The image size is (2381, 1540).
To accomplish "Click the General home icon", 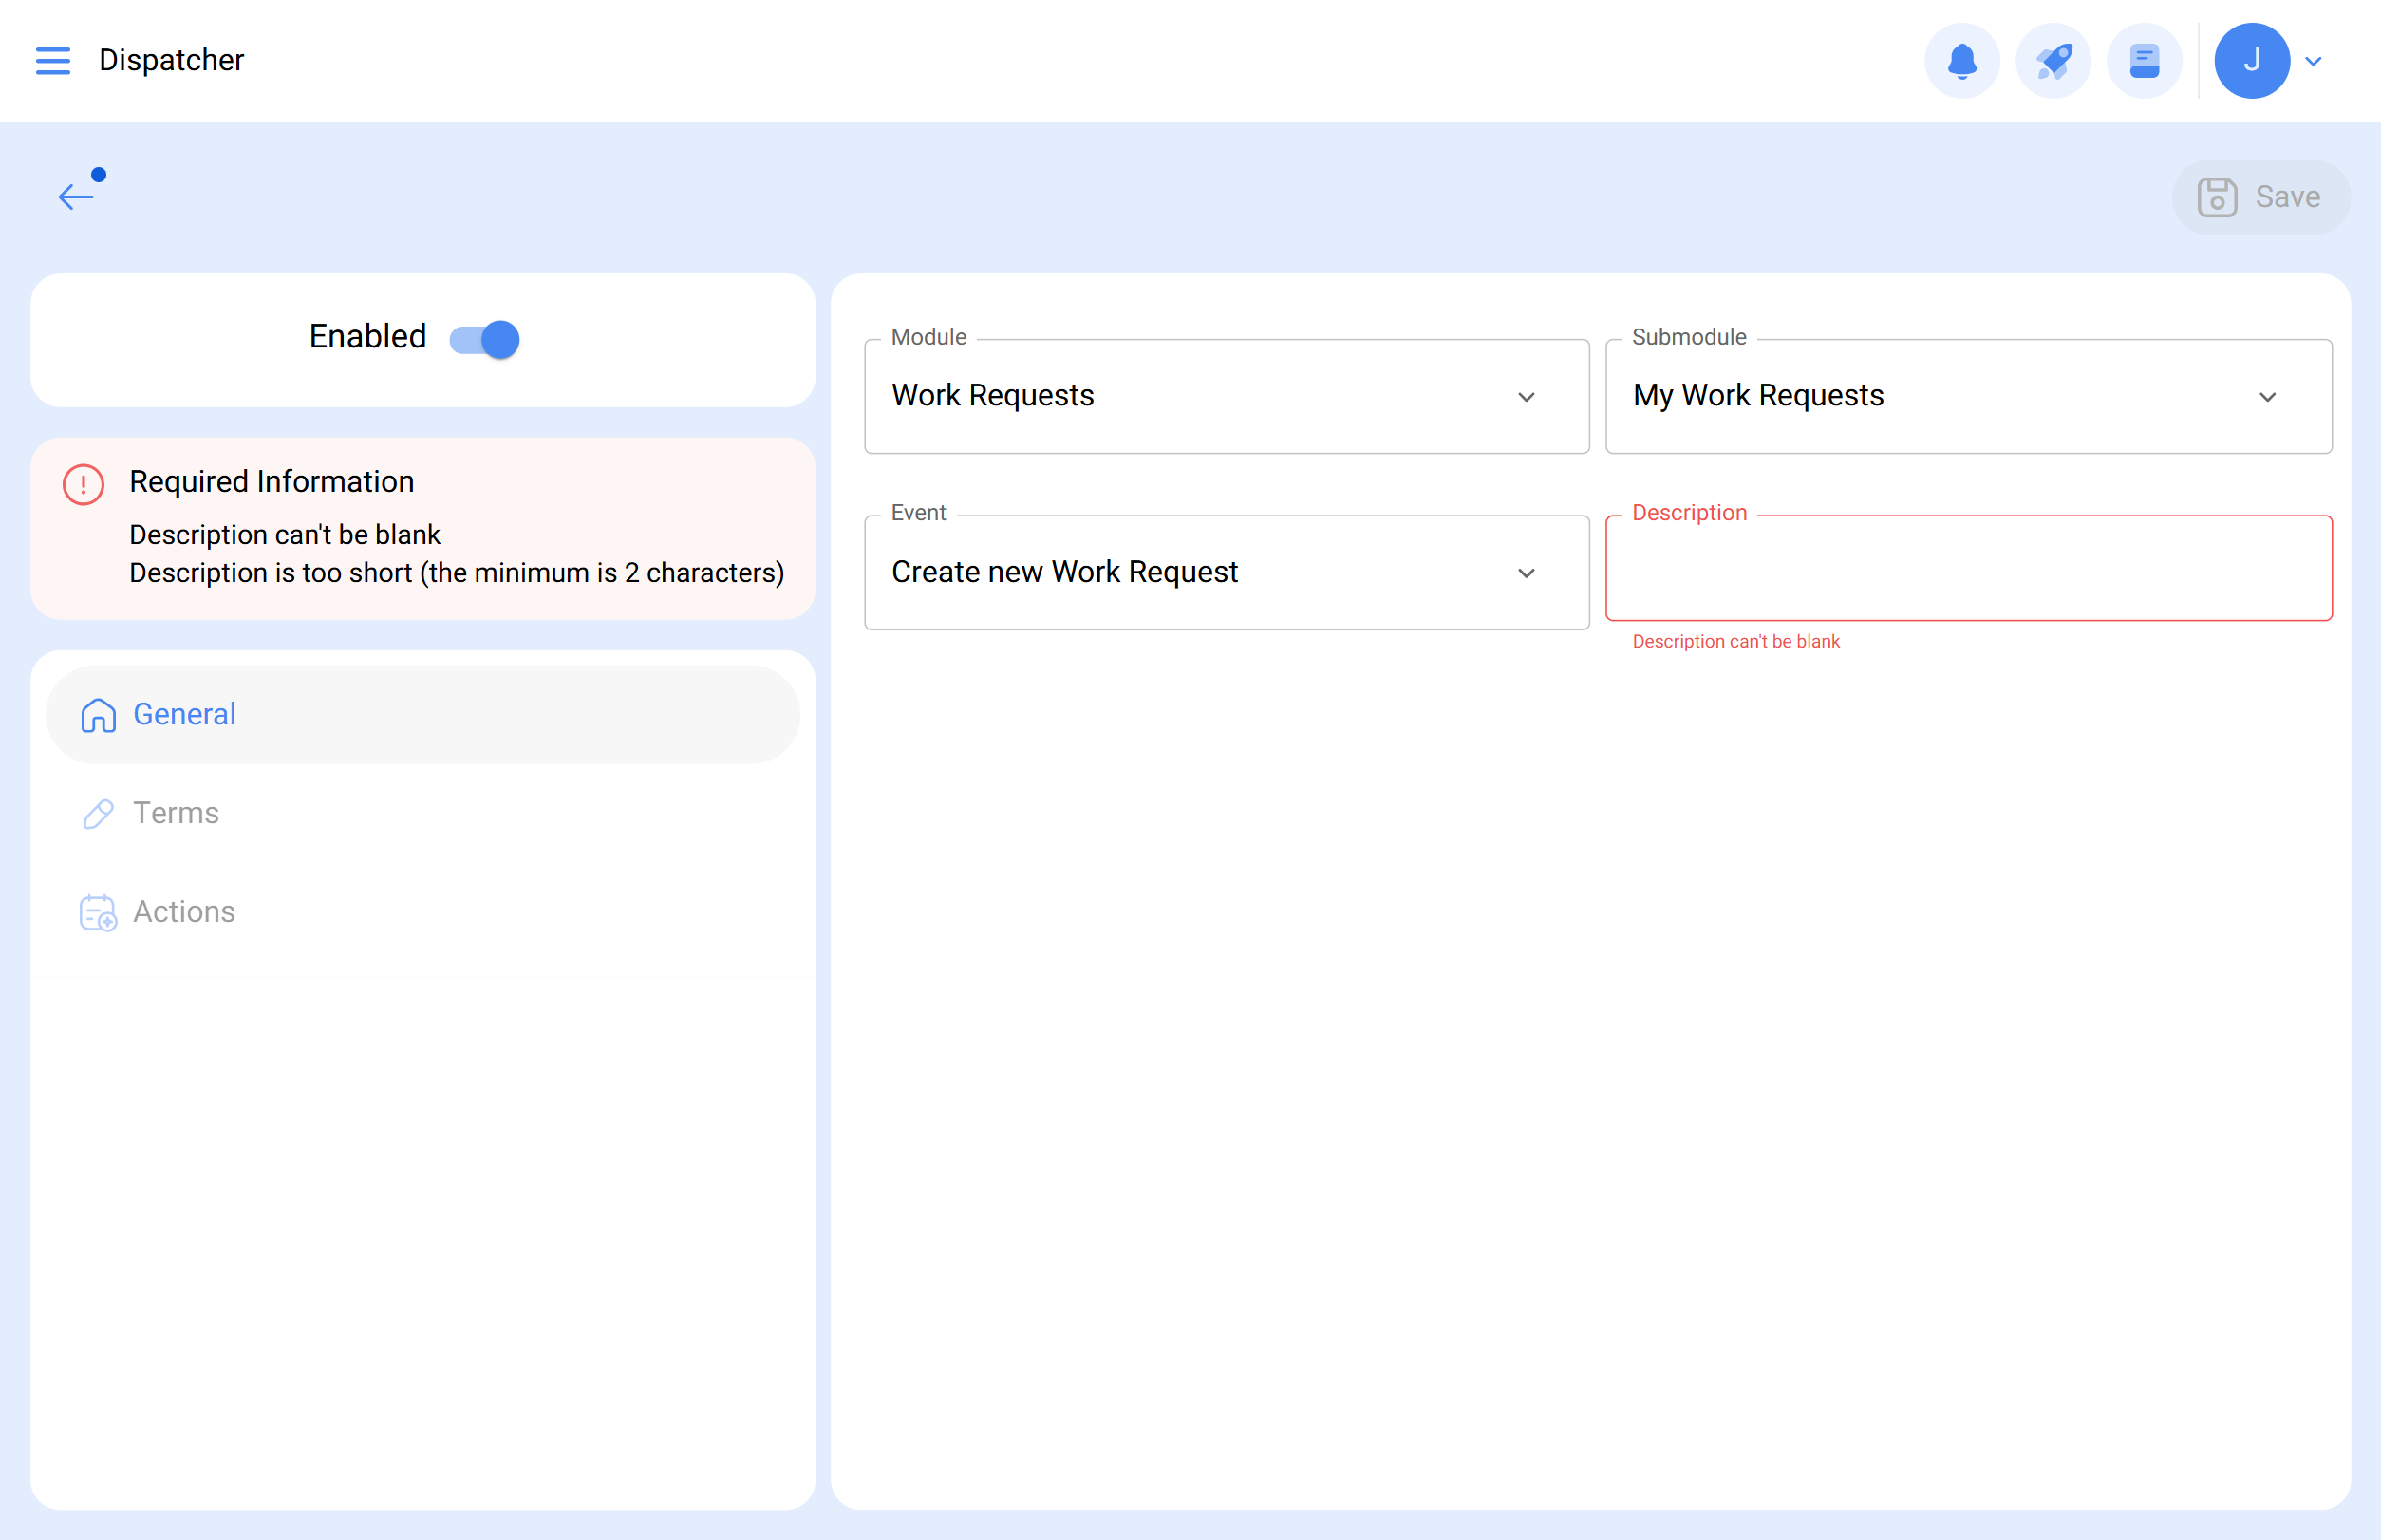I will click(x=98, y=715).
